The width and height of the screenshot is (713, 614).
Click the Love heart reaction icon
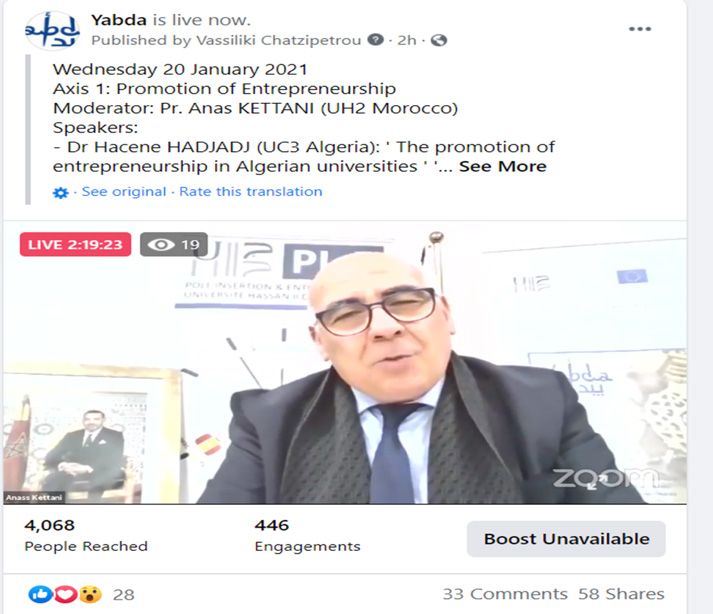point(65,594)
